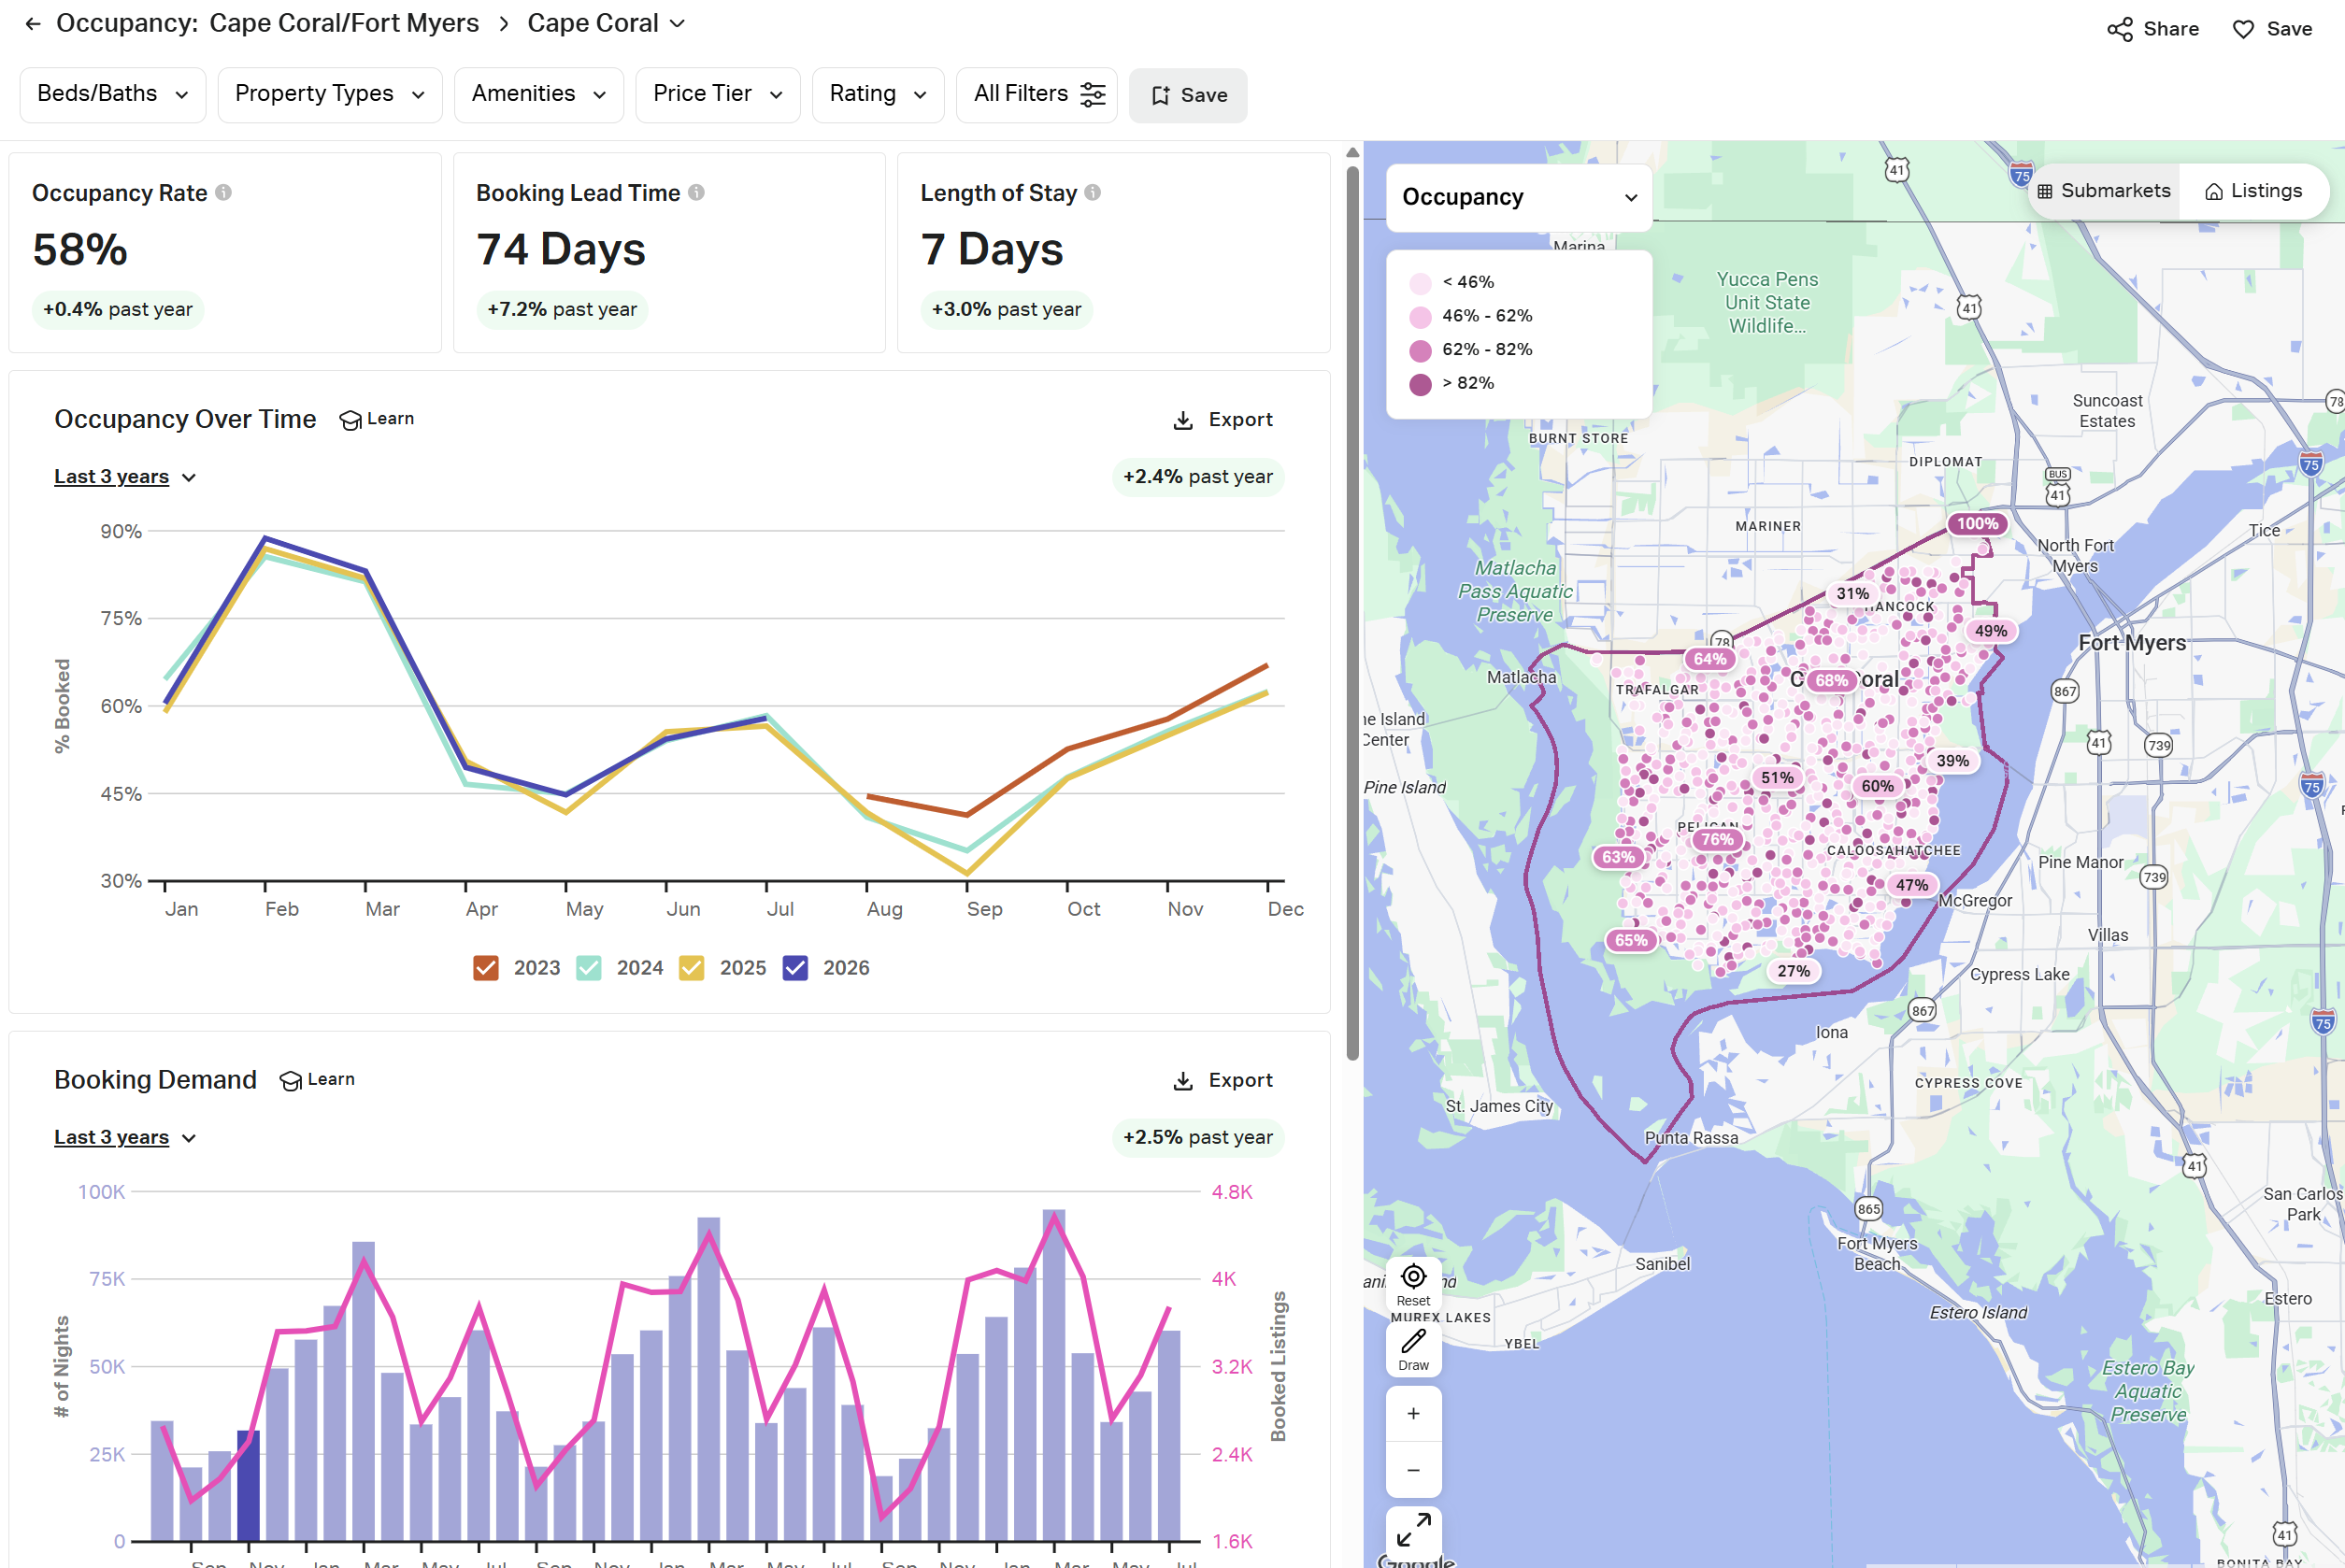Open All Filters panel
Viewport: 2345px width, 1568px height.
(1037, 94)
